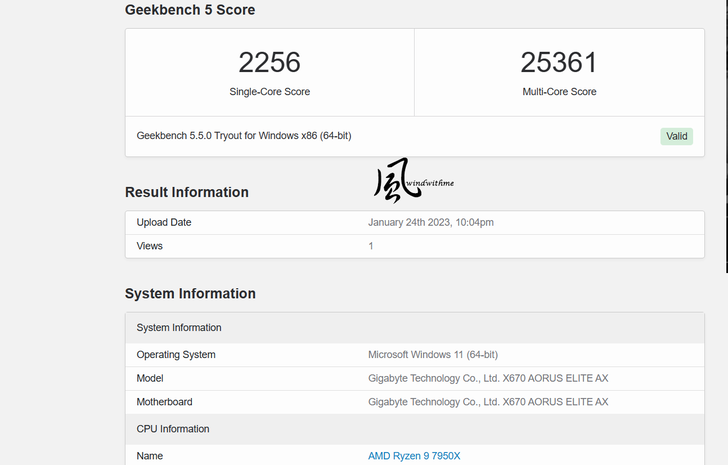The image size is (728, 465).
Task: Click the Views row label
Action: (150, 246)
